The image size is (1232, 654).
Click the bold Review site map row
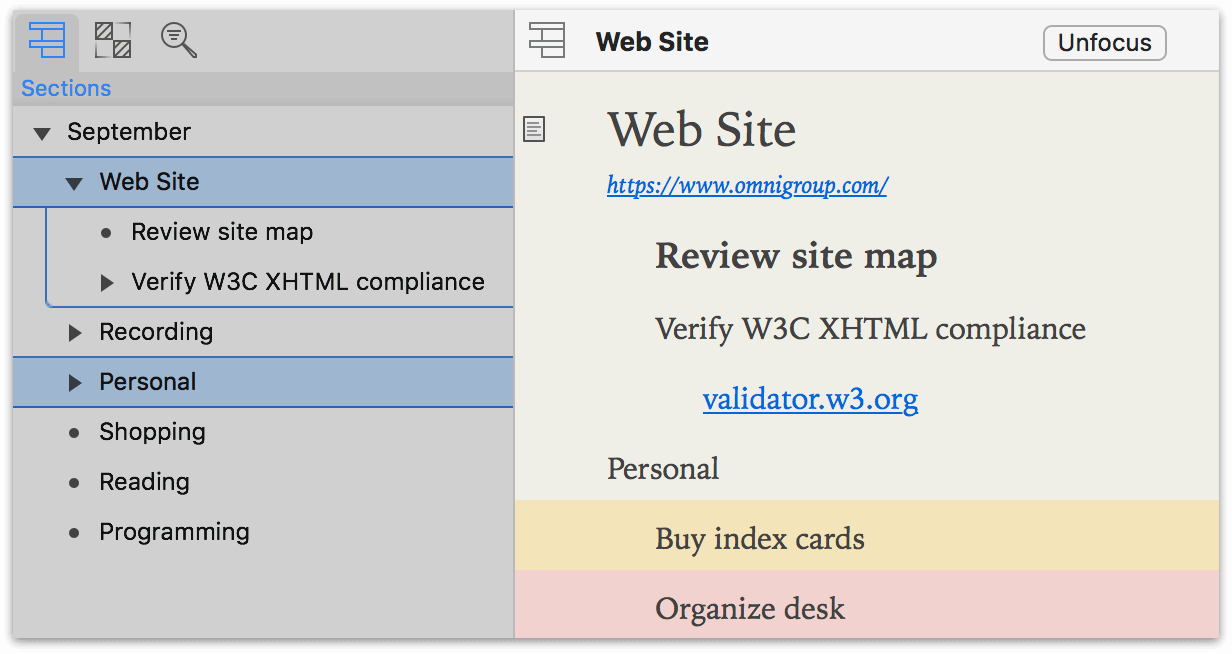tap(796, 257)
